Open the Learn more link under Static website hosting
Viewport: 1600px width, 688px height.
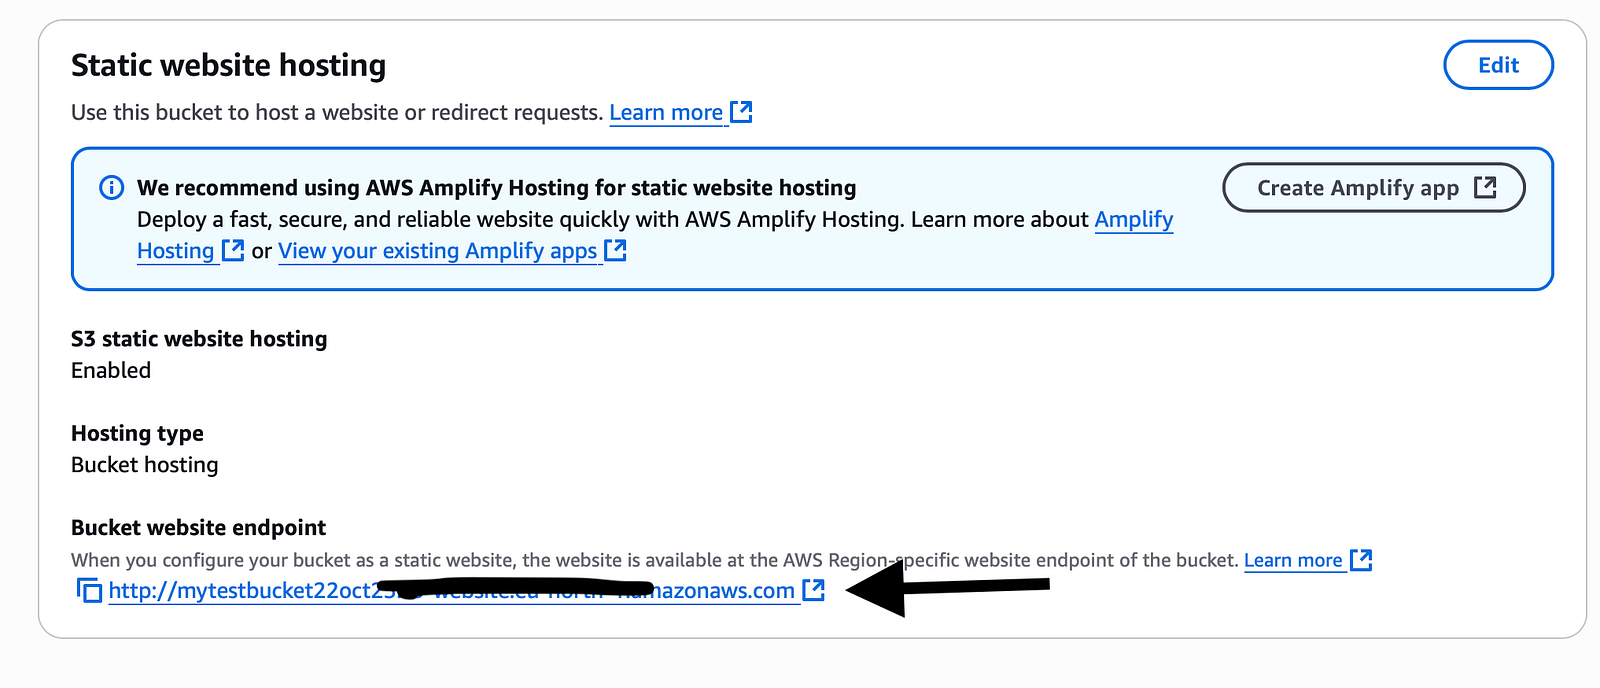click(x=666, y=113)
